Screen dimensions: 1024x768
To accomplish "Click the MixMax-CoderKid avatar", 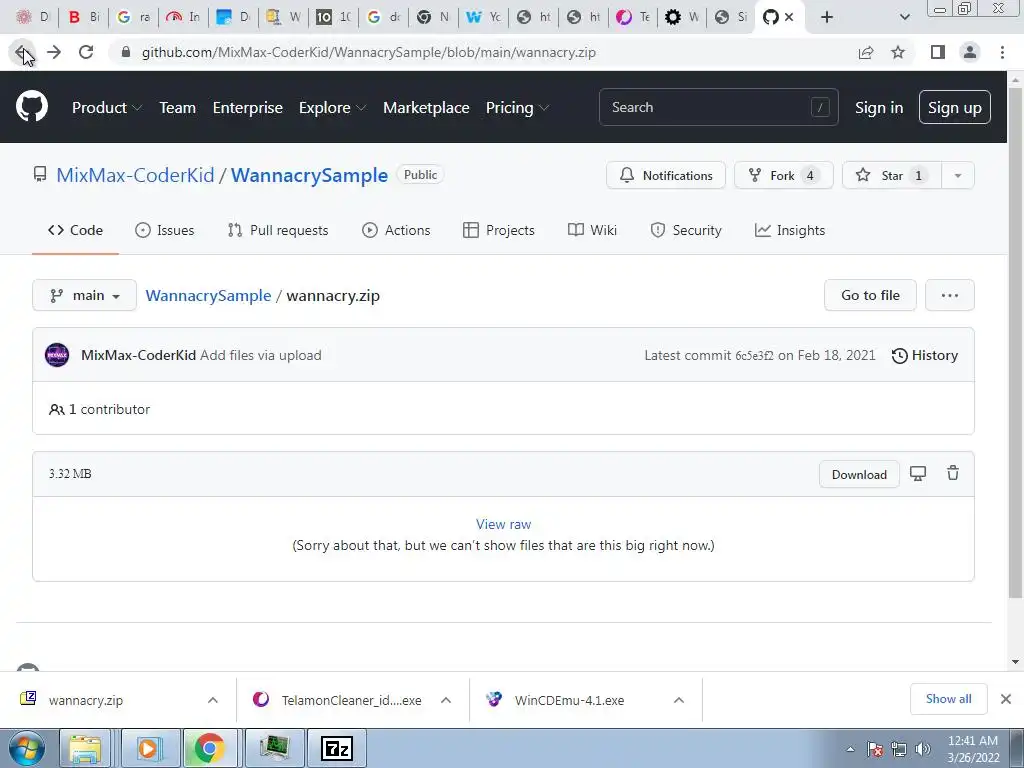I will click(x=57, y=355).
